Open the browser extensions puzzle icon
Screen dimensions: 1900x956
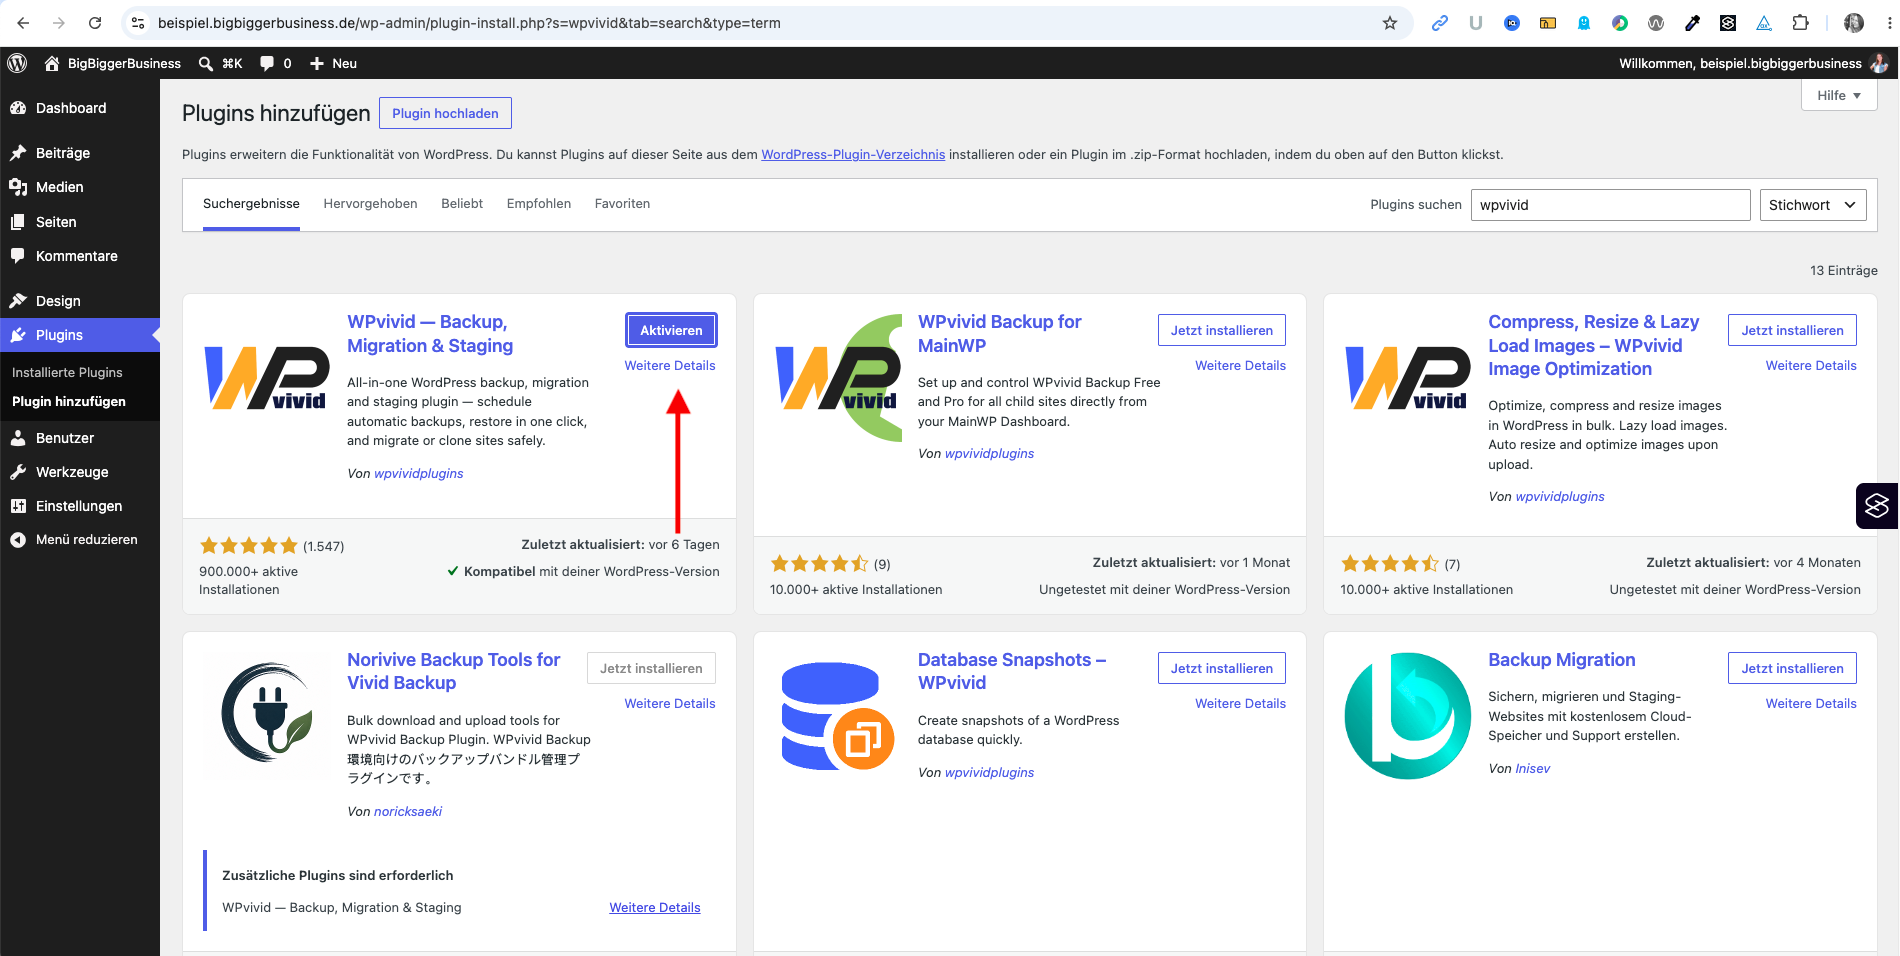[x=1800, y=23]
